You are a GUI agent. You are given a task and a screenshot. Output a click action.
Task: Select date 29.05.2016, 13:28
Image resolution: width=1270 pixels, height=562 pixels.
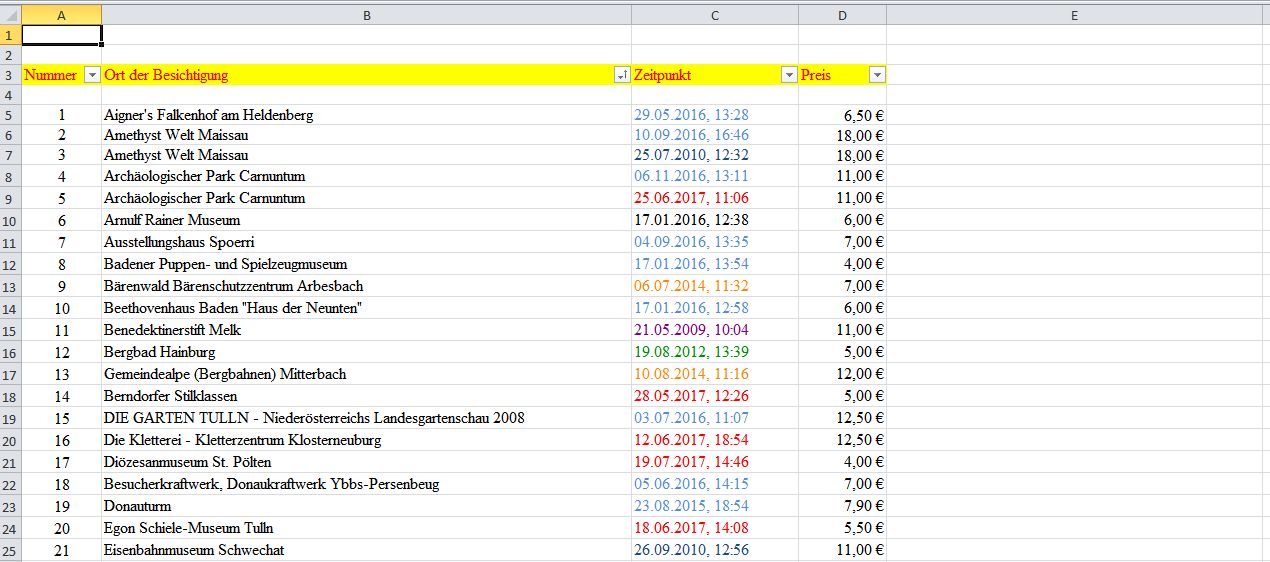point(715,115)
